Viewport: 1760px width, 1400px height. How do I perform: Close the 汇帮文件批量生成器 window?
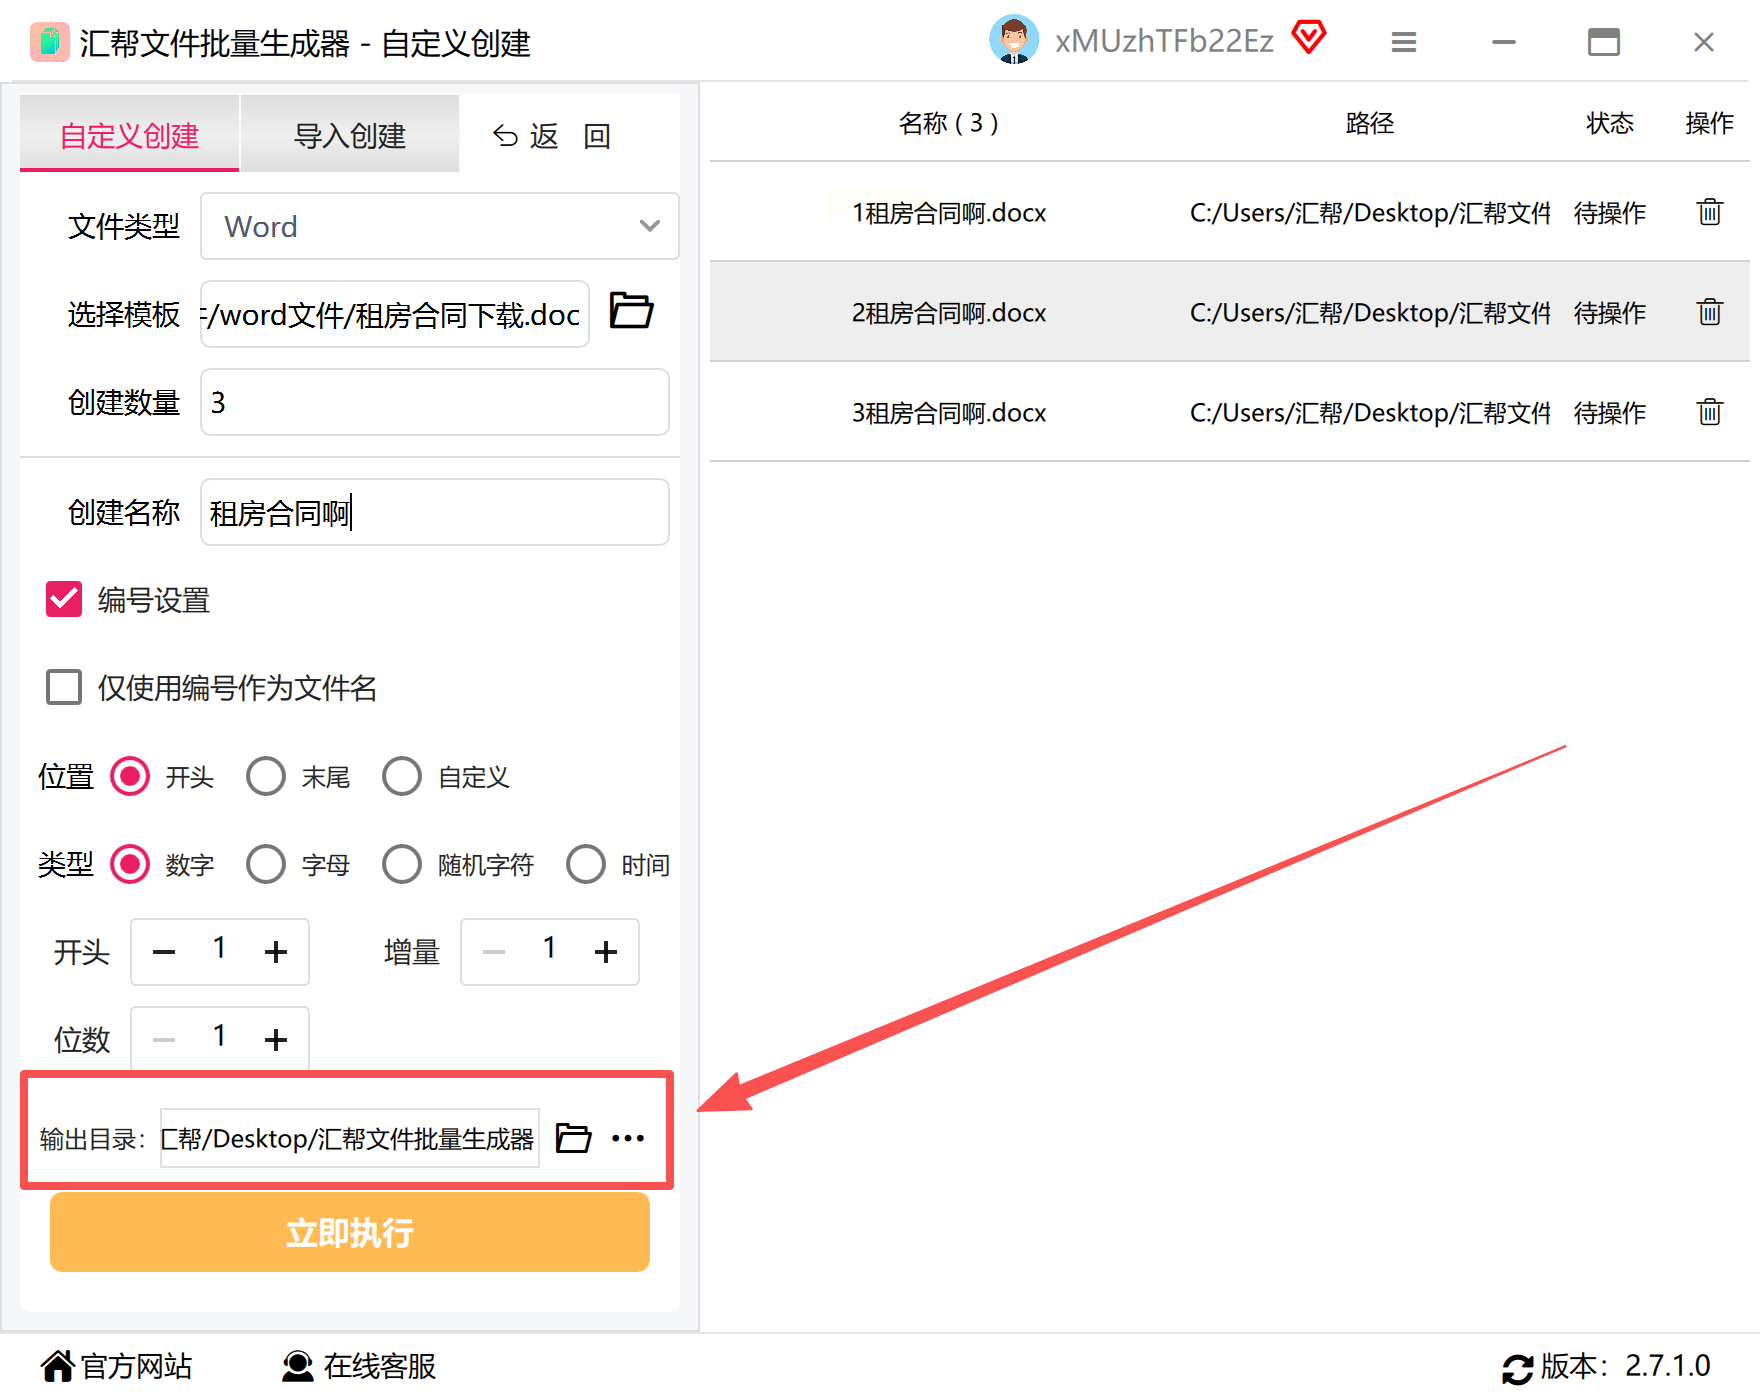click(1704, 42)
